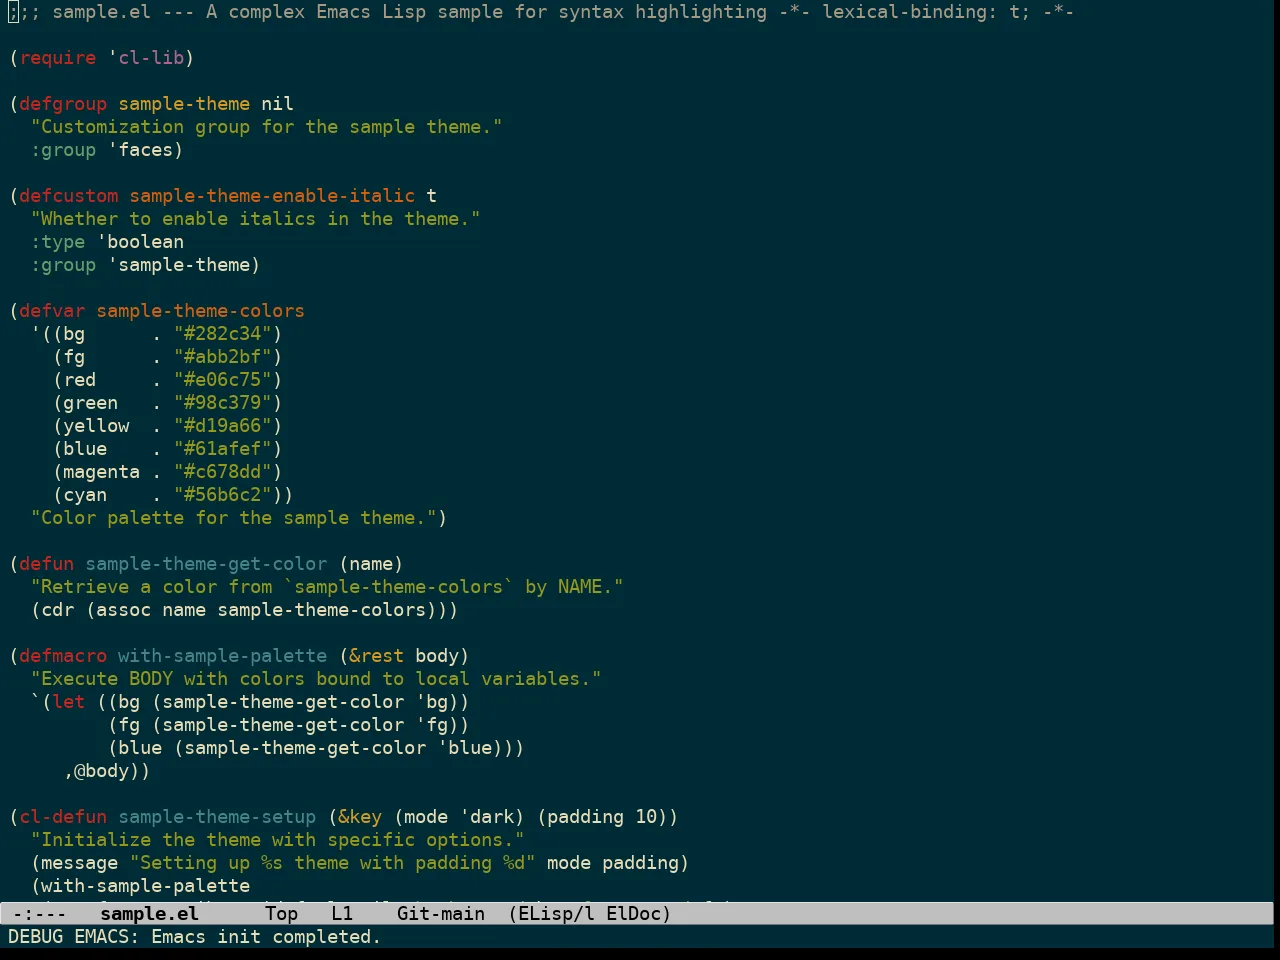Click "Git-main" version control indicator

click(x=441, y=913)
